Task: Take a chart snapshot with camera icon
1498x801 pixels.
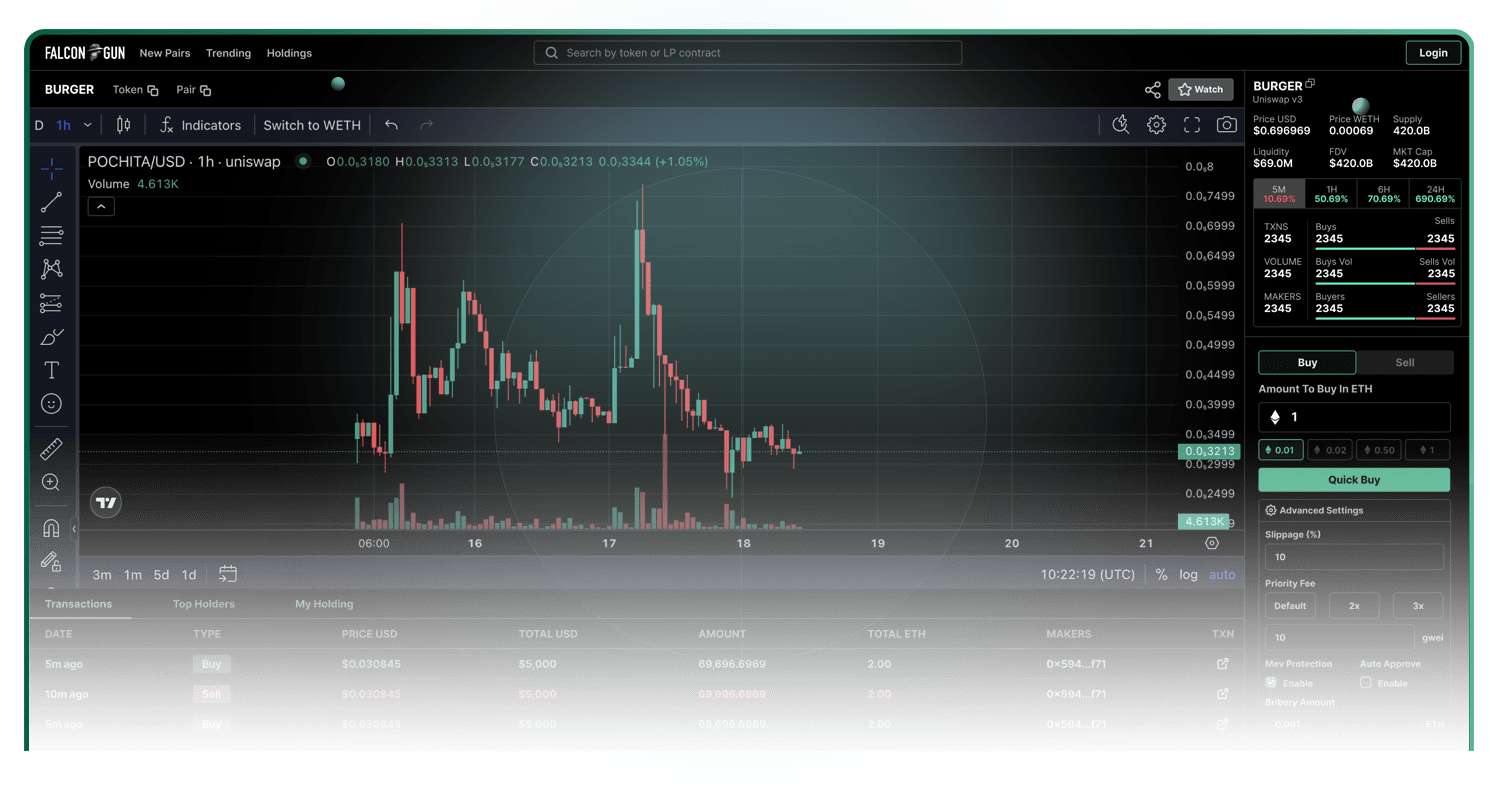Action: point(1226,125)
